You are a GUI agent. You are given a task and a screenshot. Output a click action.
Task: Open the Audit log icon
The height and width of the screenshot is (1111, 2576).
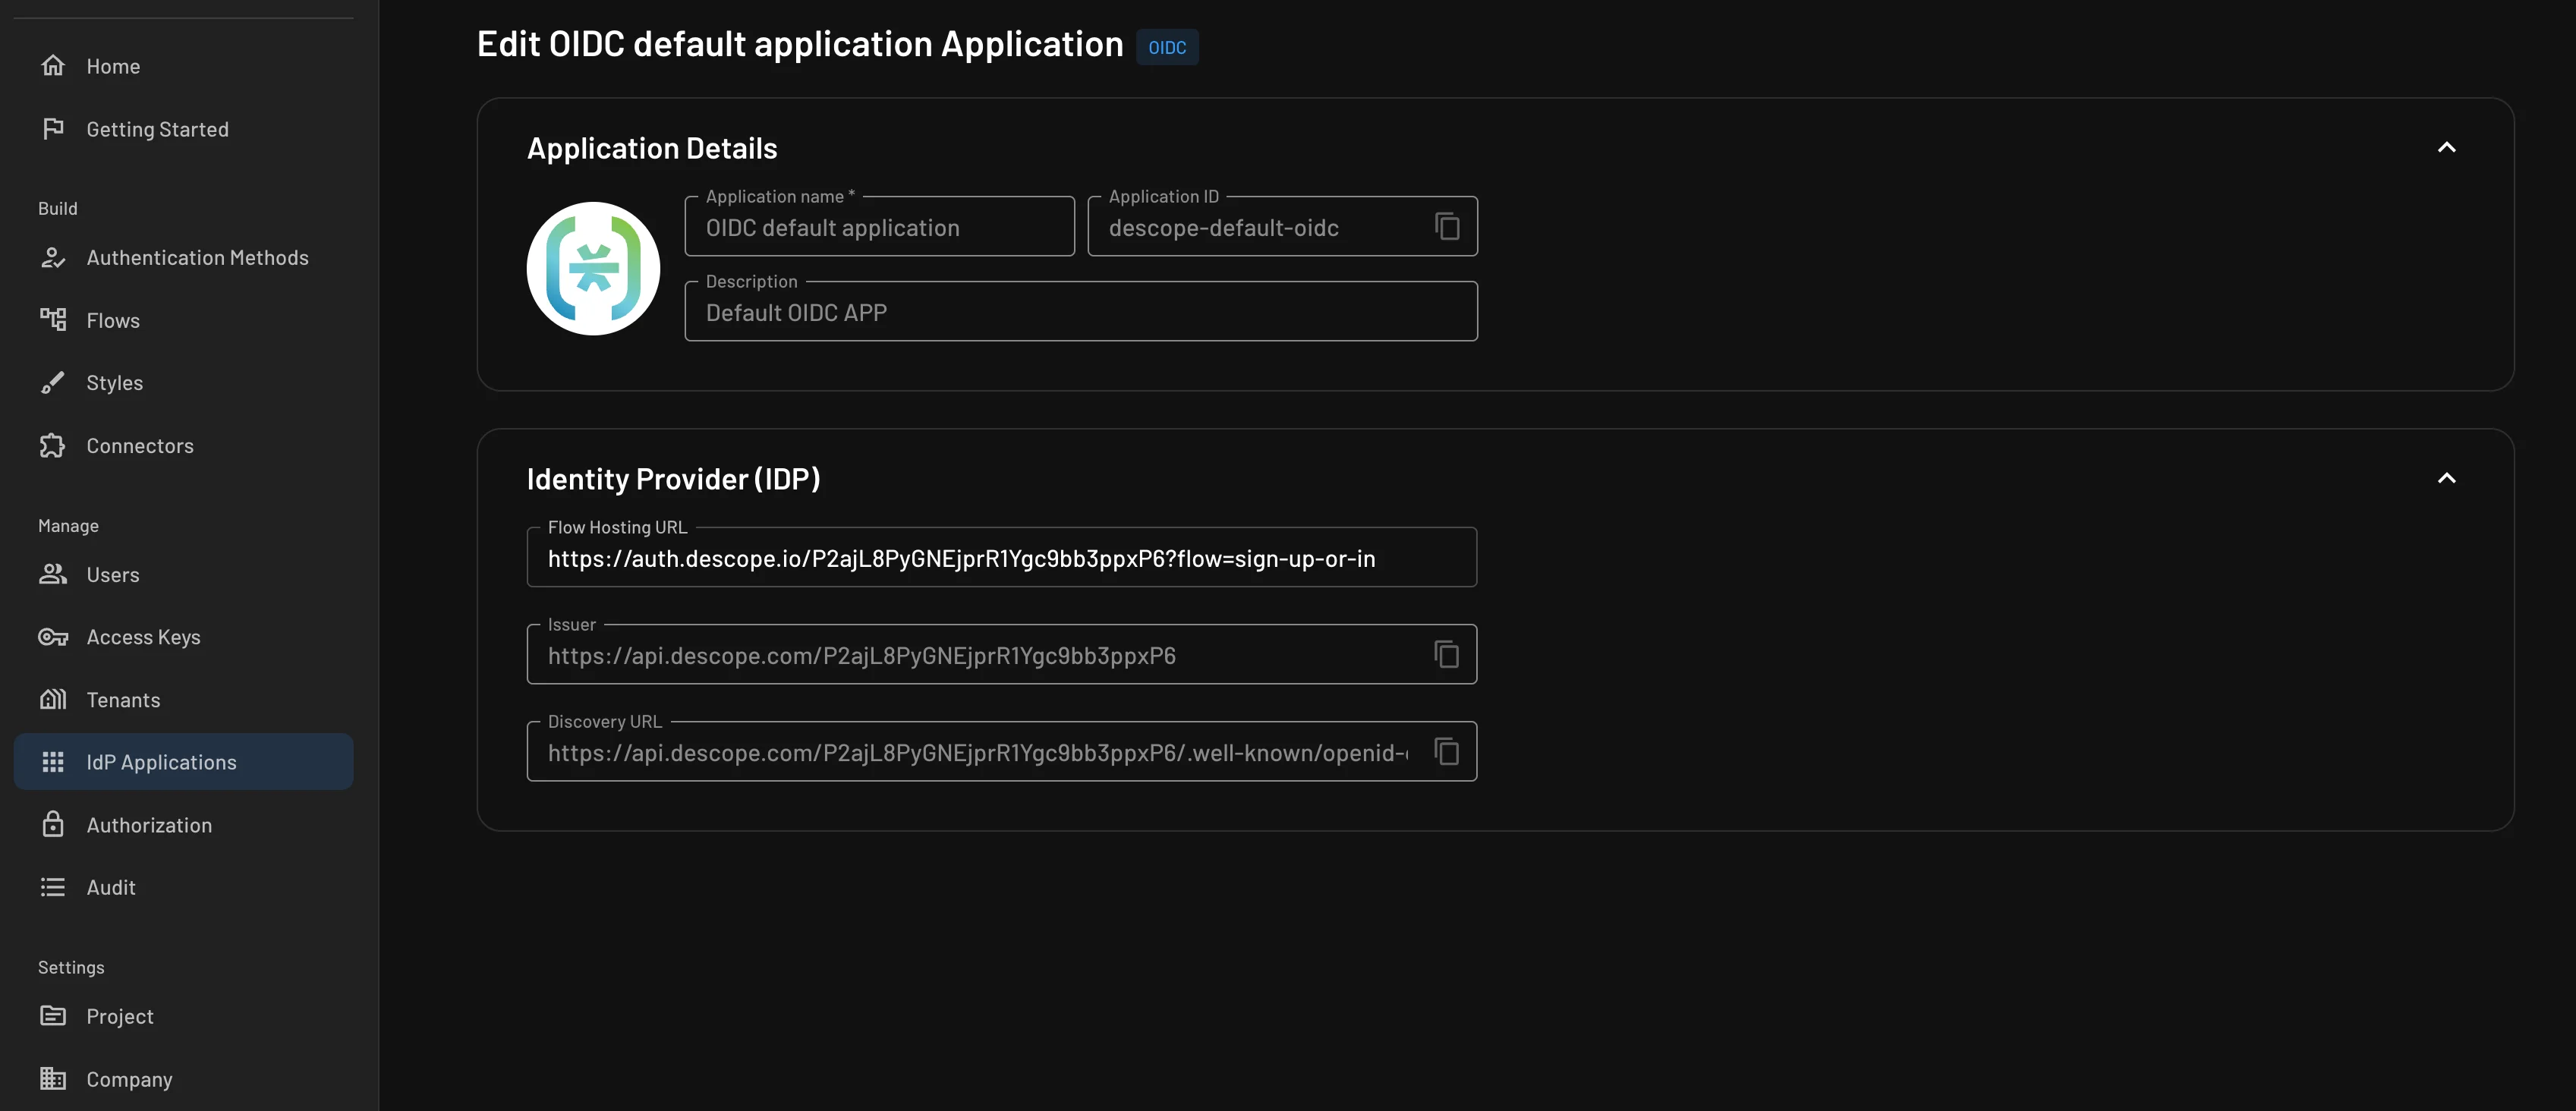54,886
